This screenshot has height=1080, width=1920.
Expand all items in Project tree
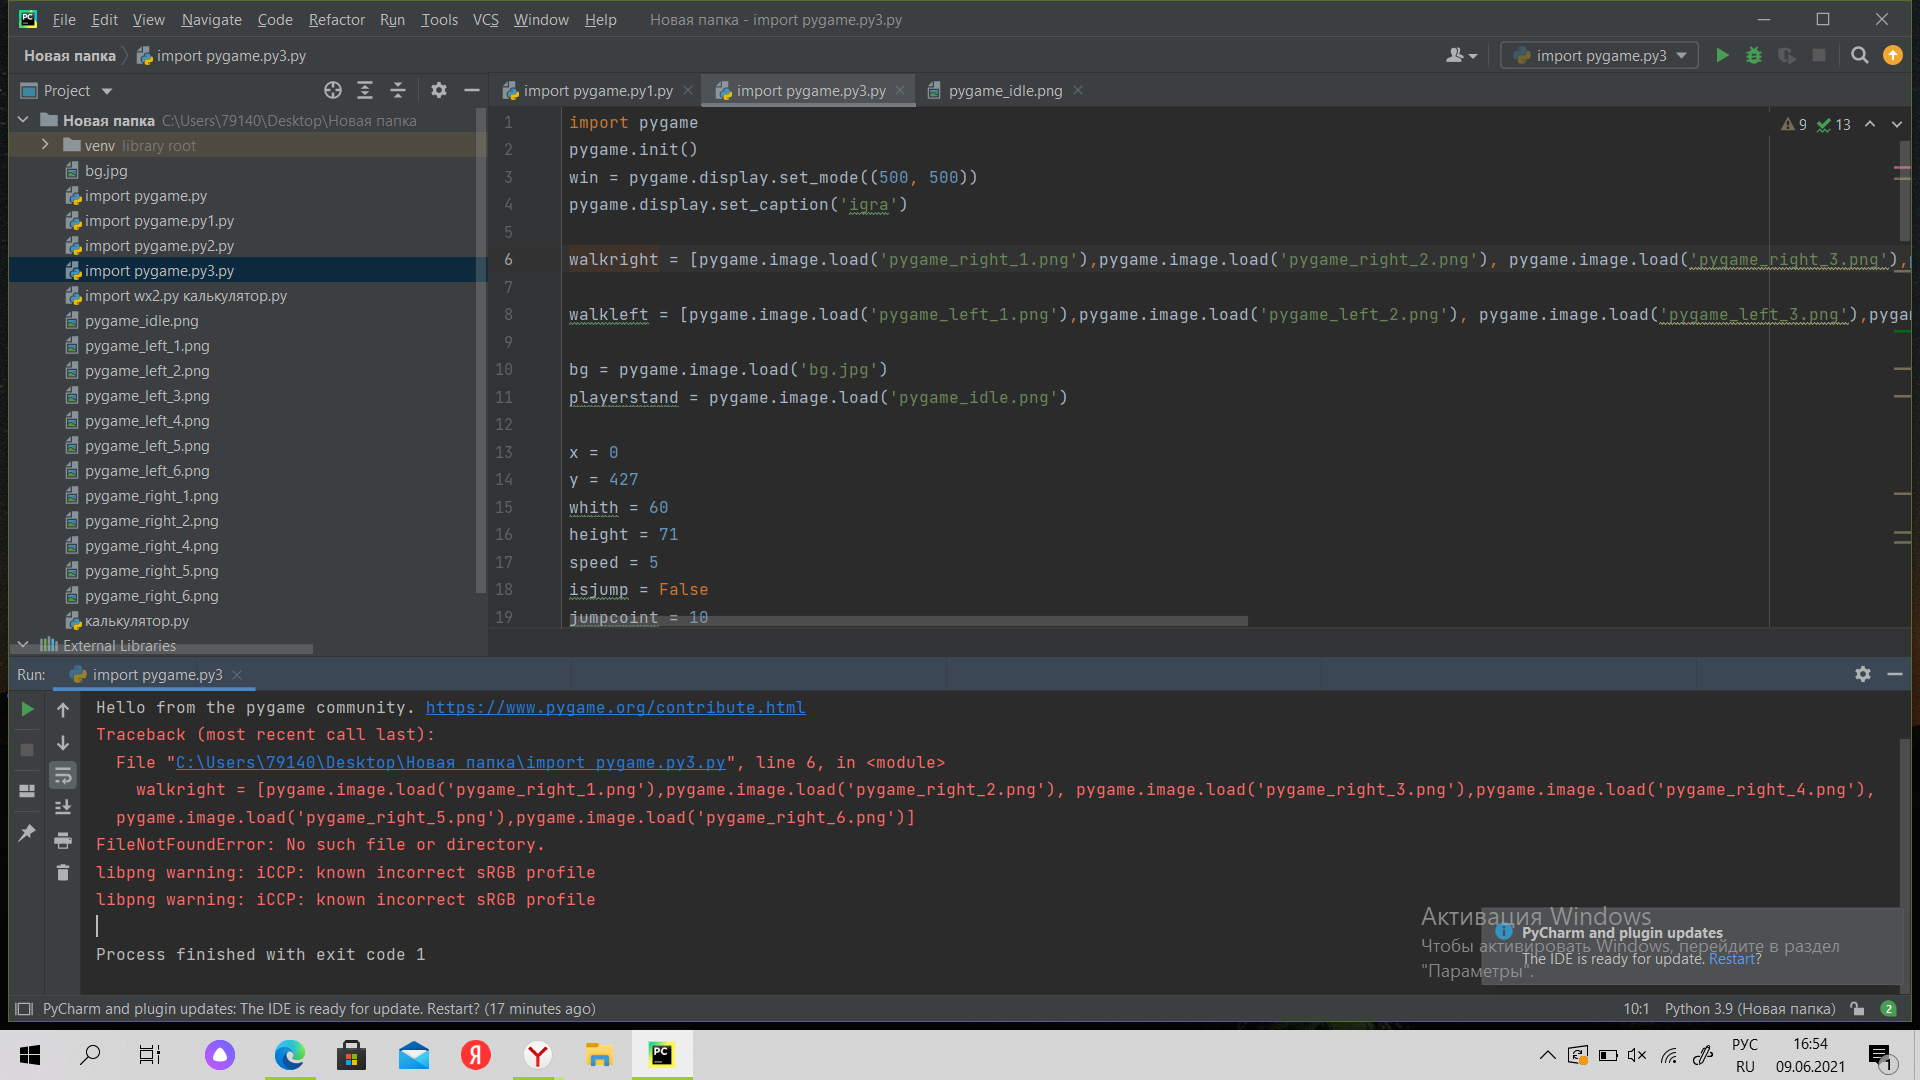pos(365,91)
